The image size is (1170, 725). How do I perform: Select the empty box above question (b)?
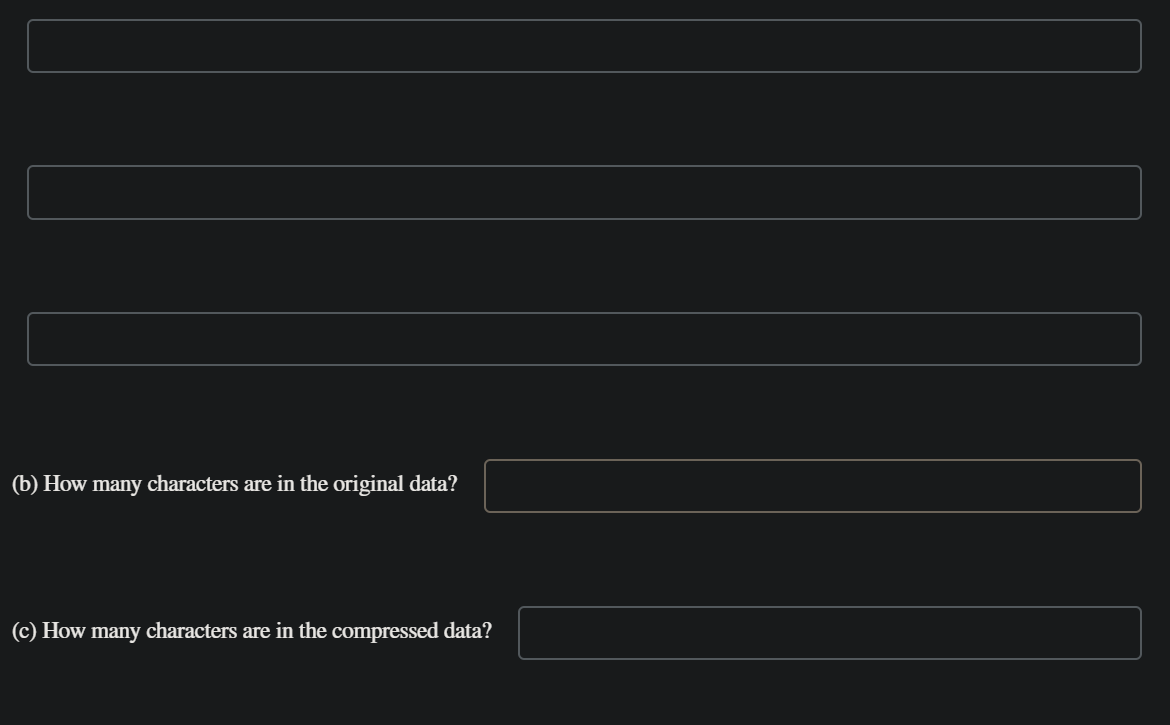(585, 339)
